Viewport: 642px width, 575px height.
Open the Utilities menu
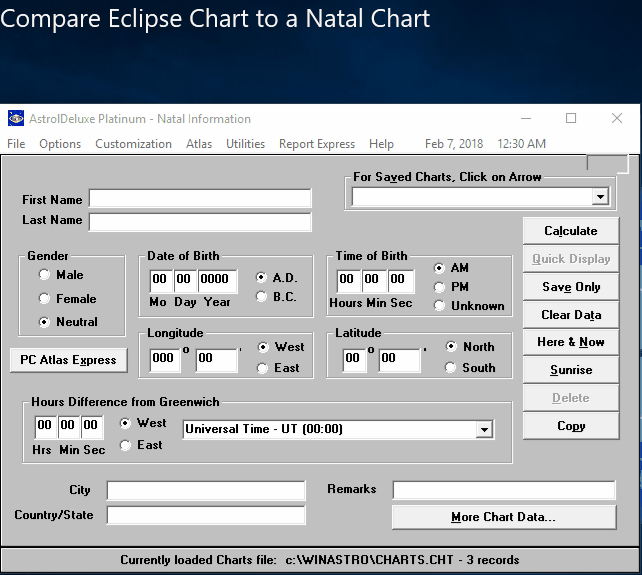(246, 144)
